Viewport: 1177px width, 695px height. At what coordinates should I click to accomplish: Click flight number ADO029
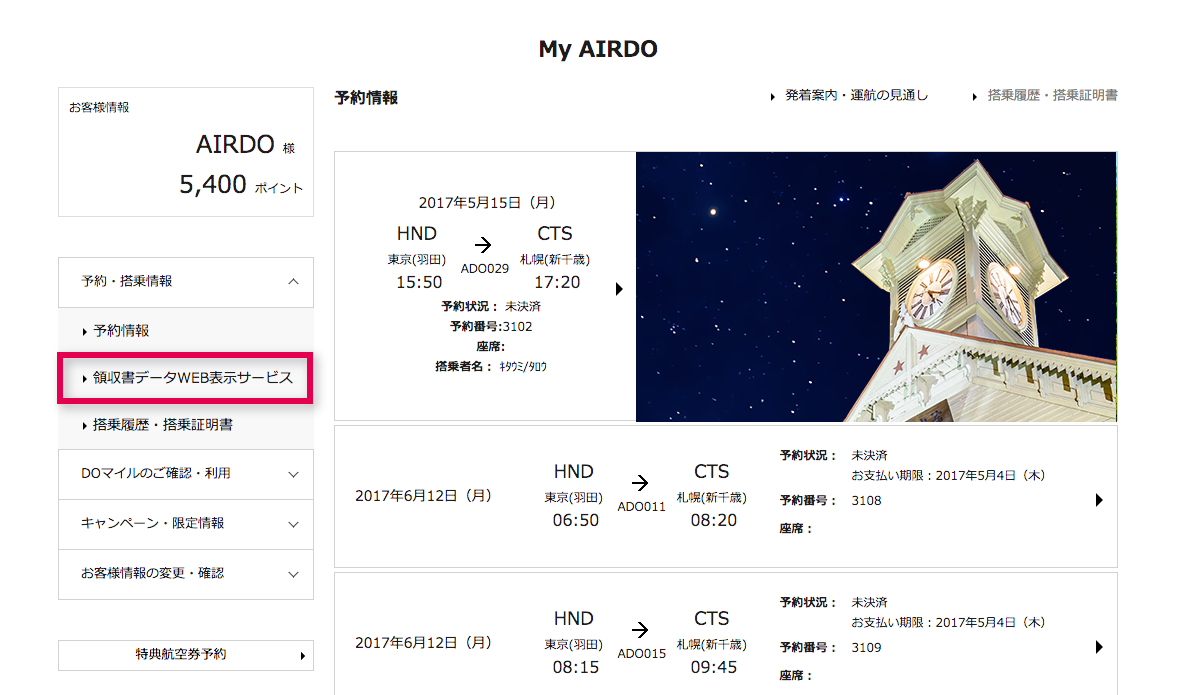(485, 269)
